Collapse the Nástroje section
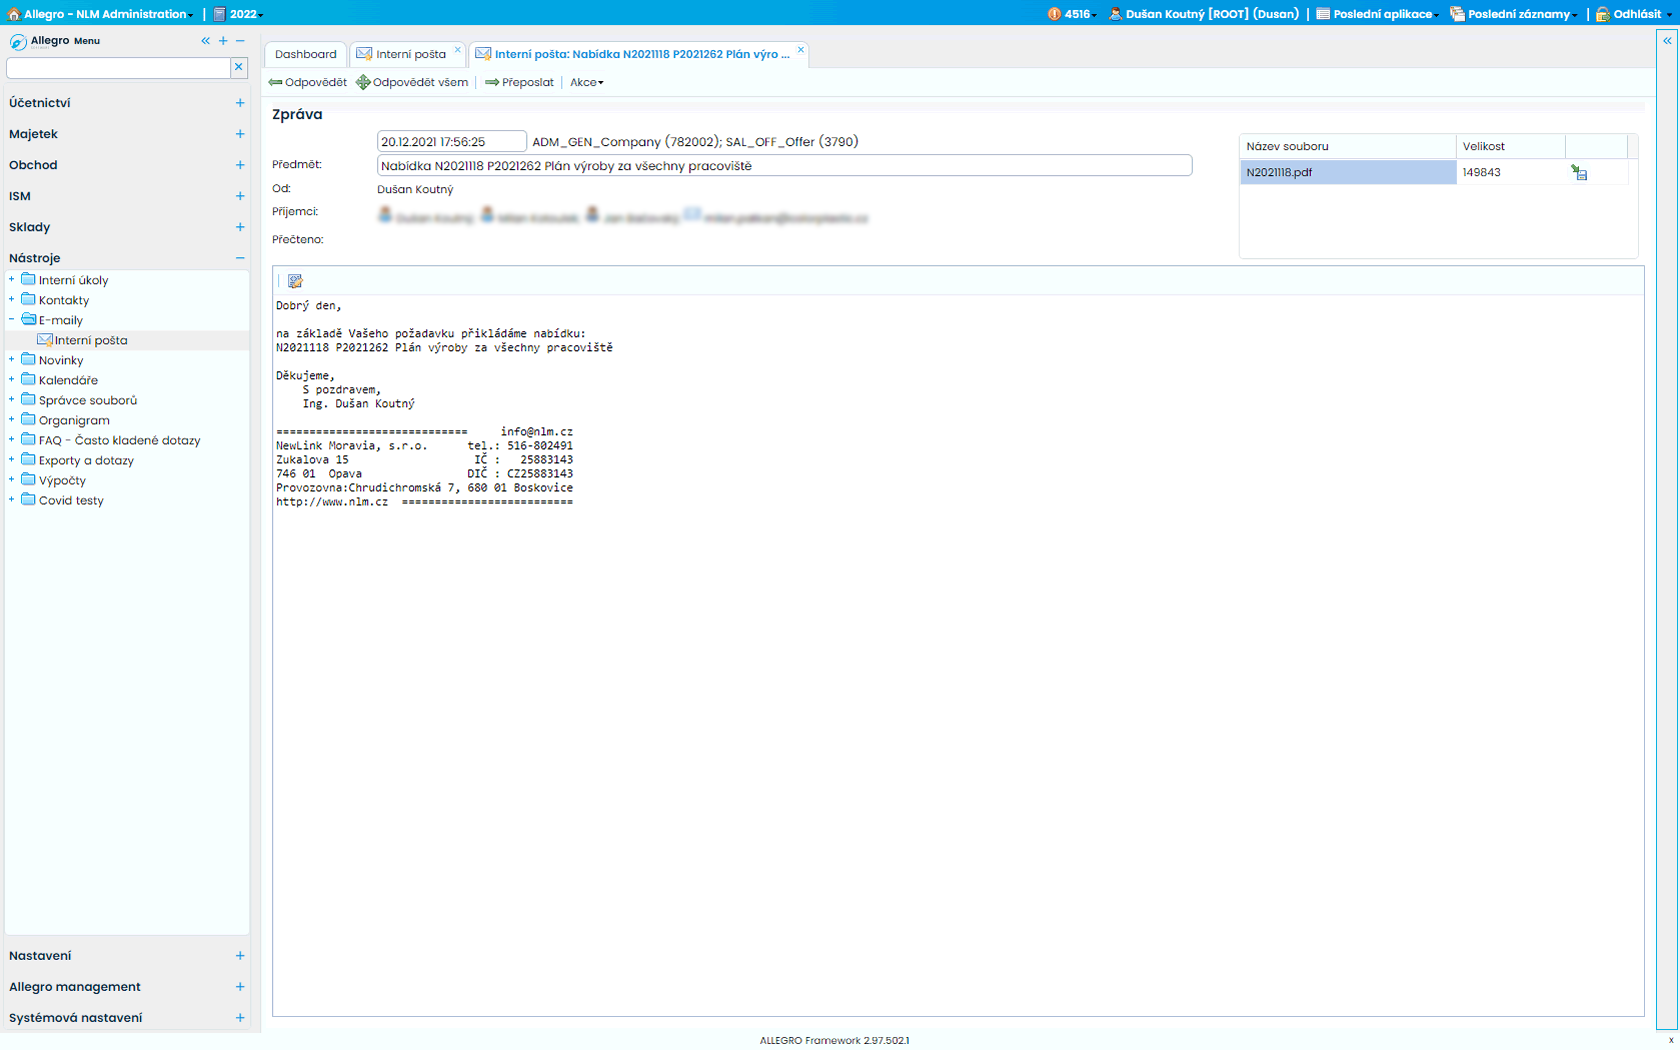The image size is (1680, 1050). coord(240,258)
